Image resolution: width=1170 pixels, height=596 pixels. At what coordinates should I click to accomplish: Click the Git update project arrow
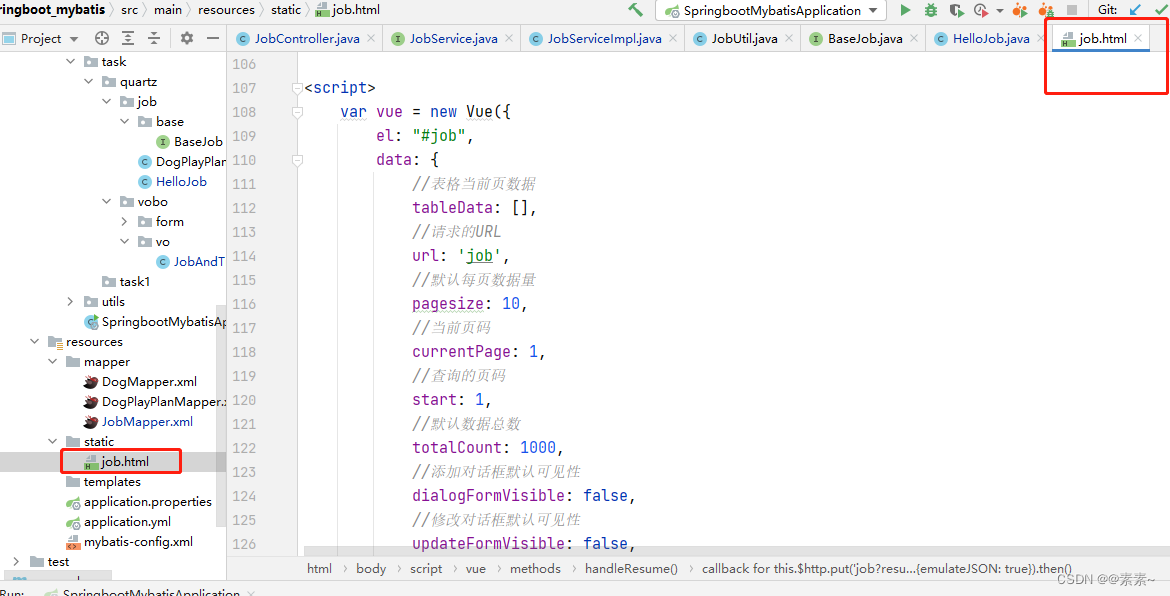coord(1135,10)
